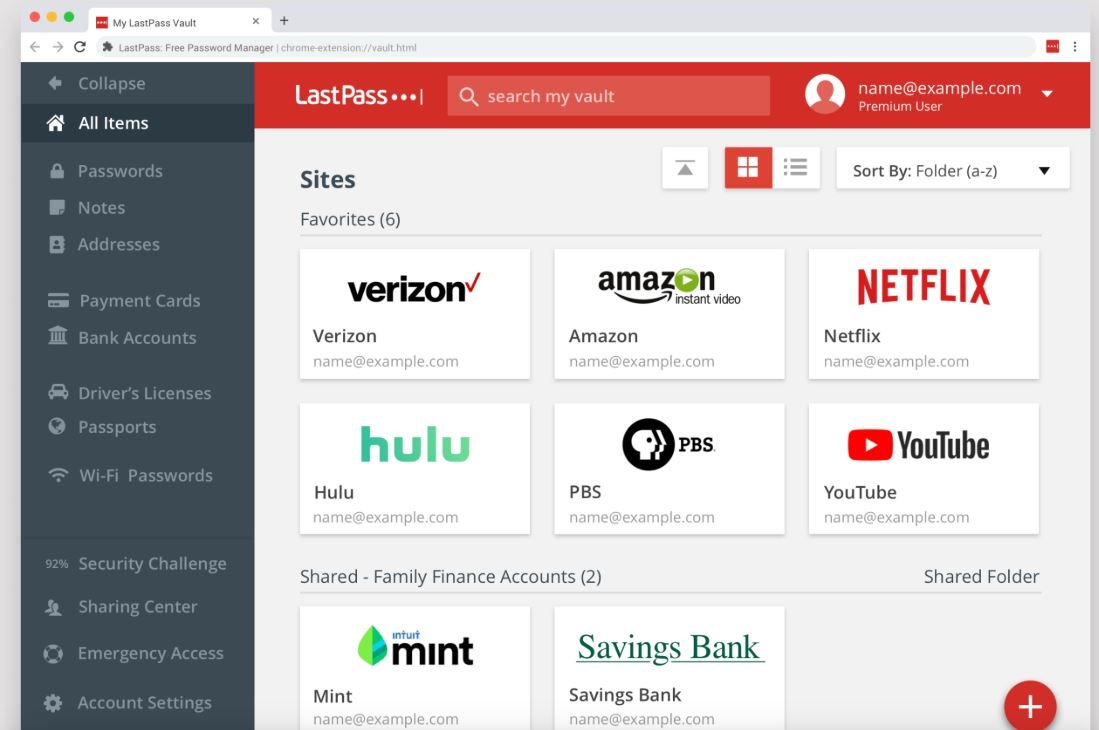Open Payment Cards in the sidebar
Viewport: 1099px width, 730px height.
(139, 301)
